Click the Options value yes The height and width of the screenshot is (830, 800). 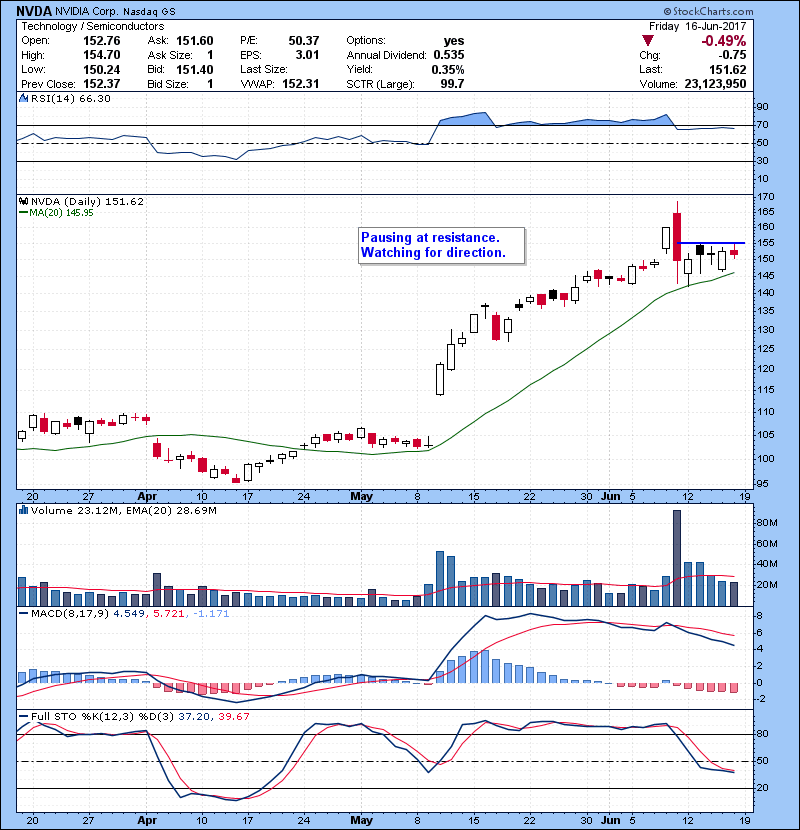click(x=454, y=41)
